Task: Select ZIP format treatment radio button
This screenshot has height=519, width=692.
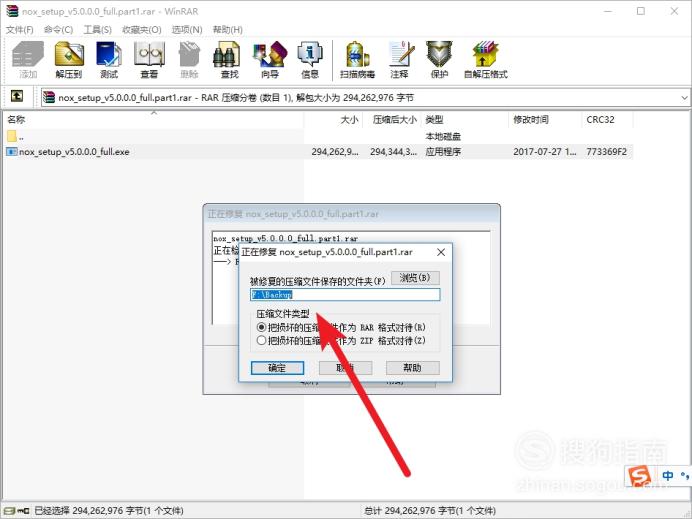Action: pos(261,341)
